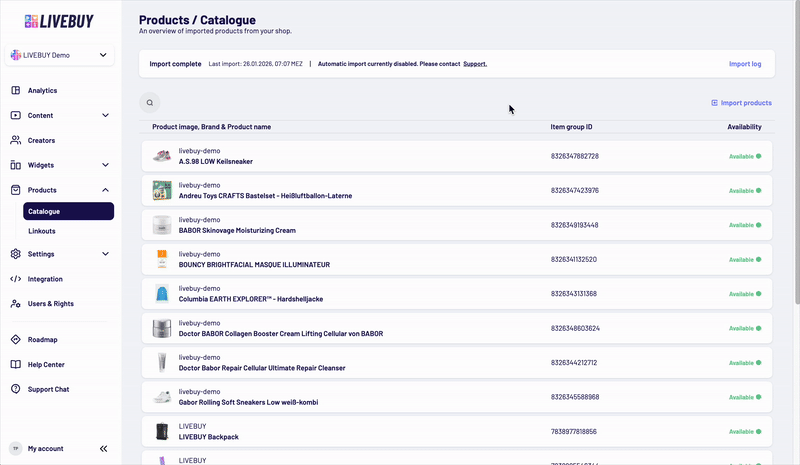Screen dimensions: 800x465
Task: Click the Integration code icon
Action: click(16, 279)
